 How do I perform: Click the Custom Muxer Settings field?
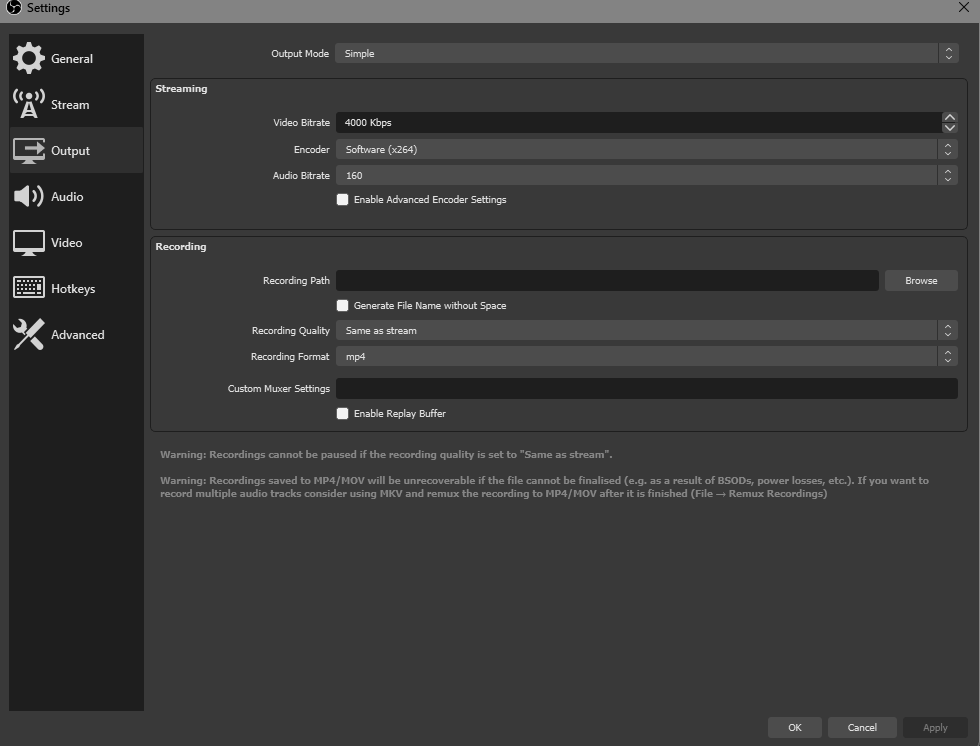click(646, 388)
